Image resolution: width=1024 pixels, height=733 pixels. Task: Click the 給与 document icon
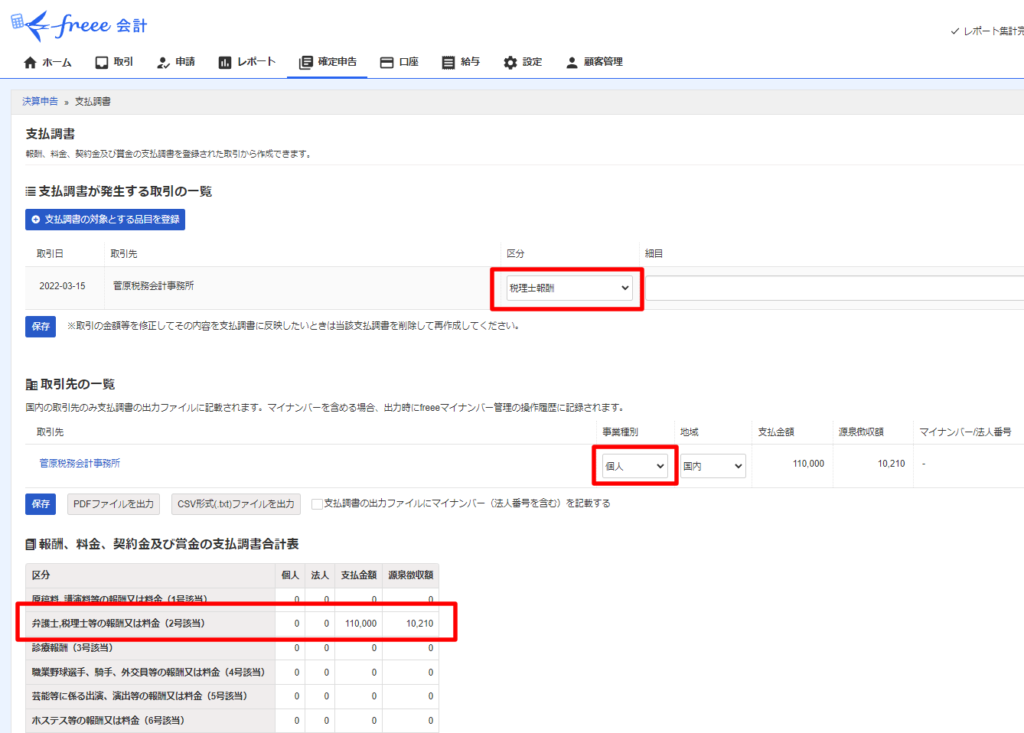448,62
